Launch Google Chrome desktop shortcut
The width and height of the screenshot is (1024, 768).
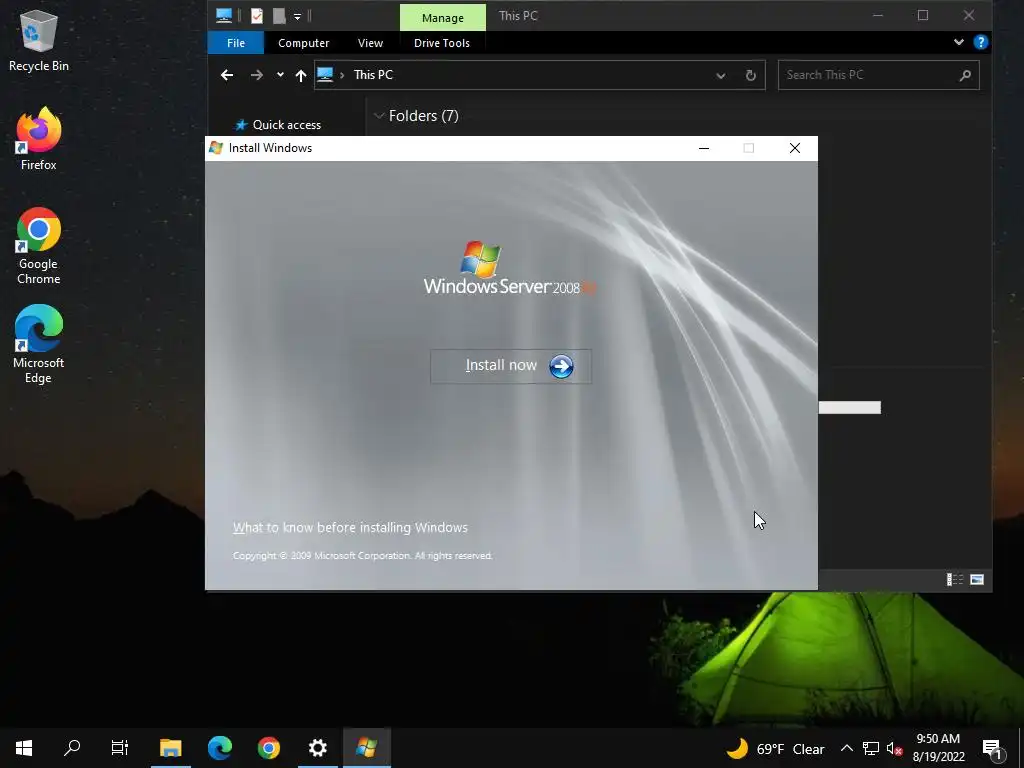pyautogui.click(x=39, y=246)
